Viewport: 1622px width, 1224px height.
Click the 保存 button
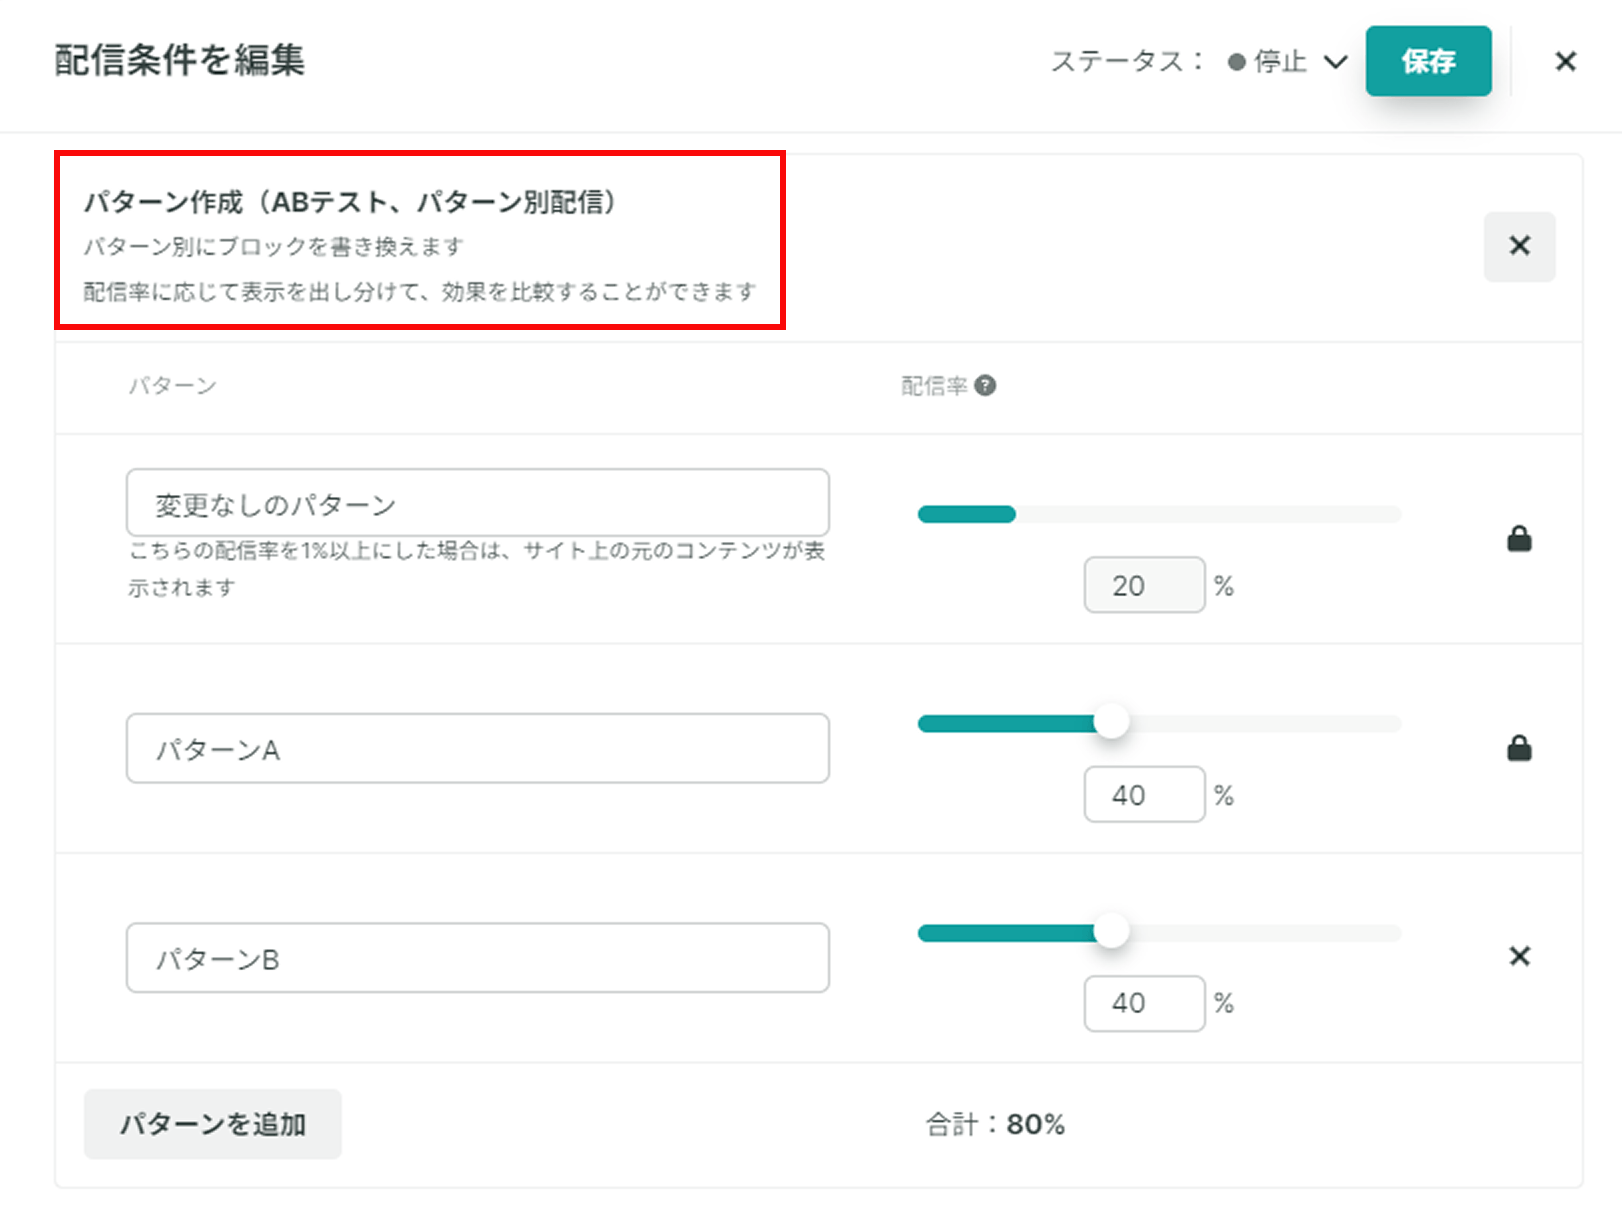click(1428, 61)
